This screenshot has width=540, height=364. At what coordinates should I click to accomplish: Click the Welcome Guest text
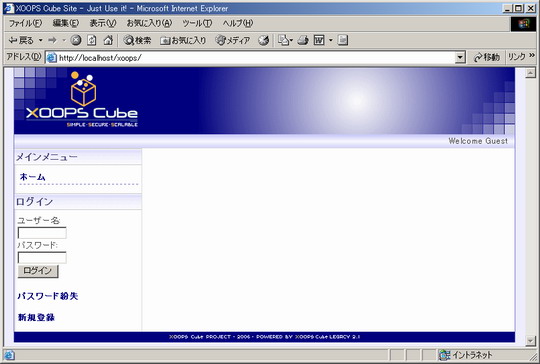click(x=478, y=141)
